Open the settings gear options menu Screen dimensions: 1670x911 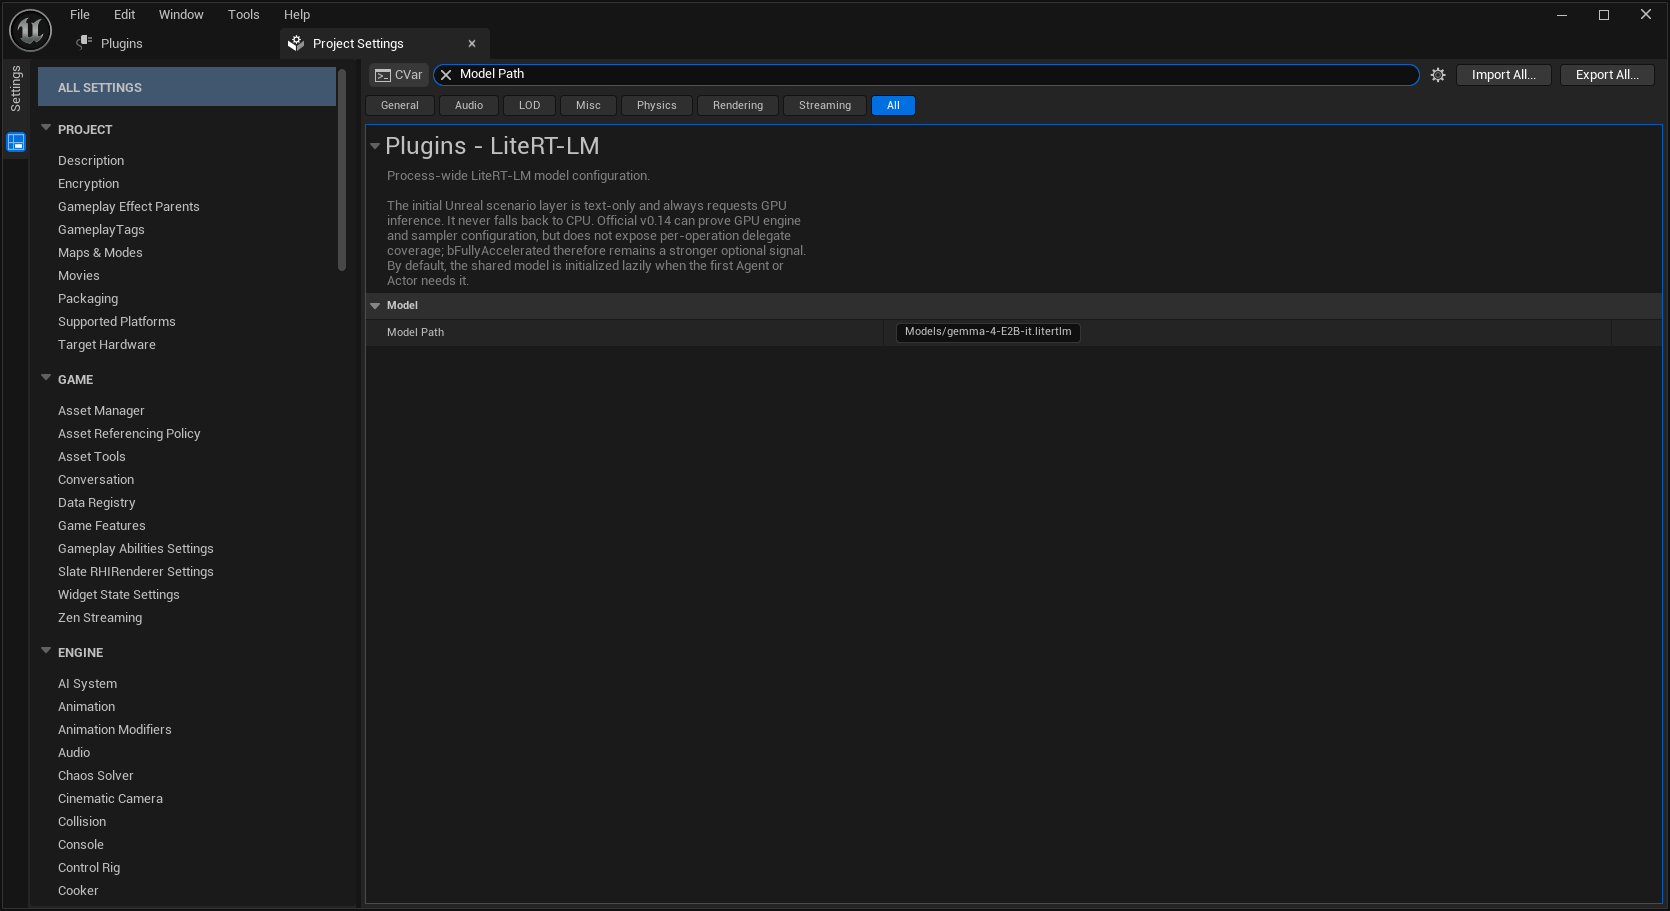(x=1438, y=75)
